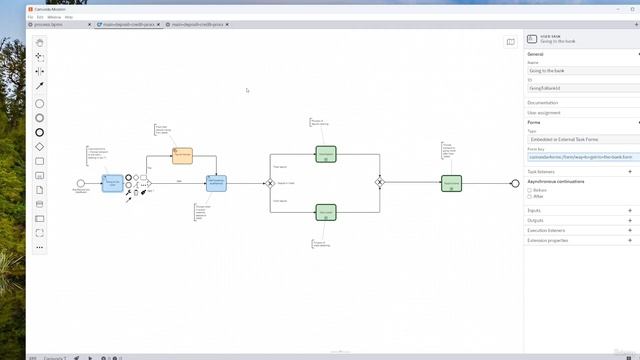Enable the After asynchronous continuation checkbox
The height and width of the screenshot is (360, 640).
[x=529, y=197]
